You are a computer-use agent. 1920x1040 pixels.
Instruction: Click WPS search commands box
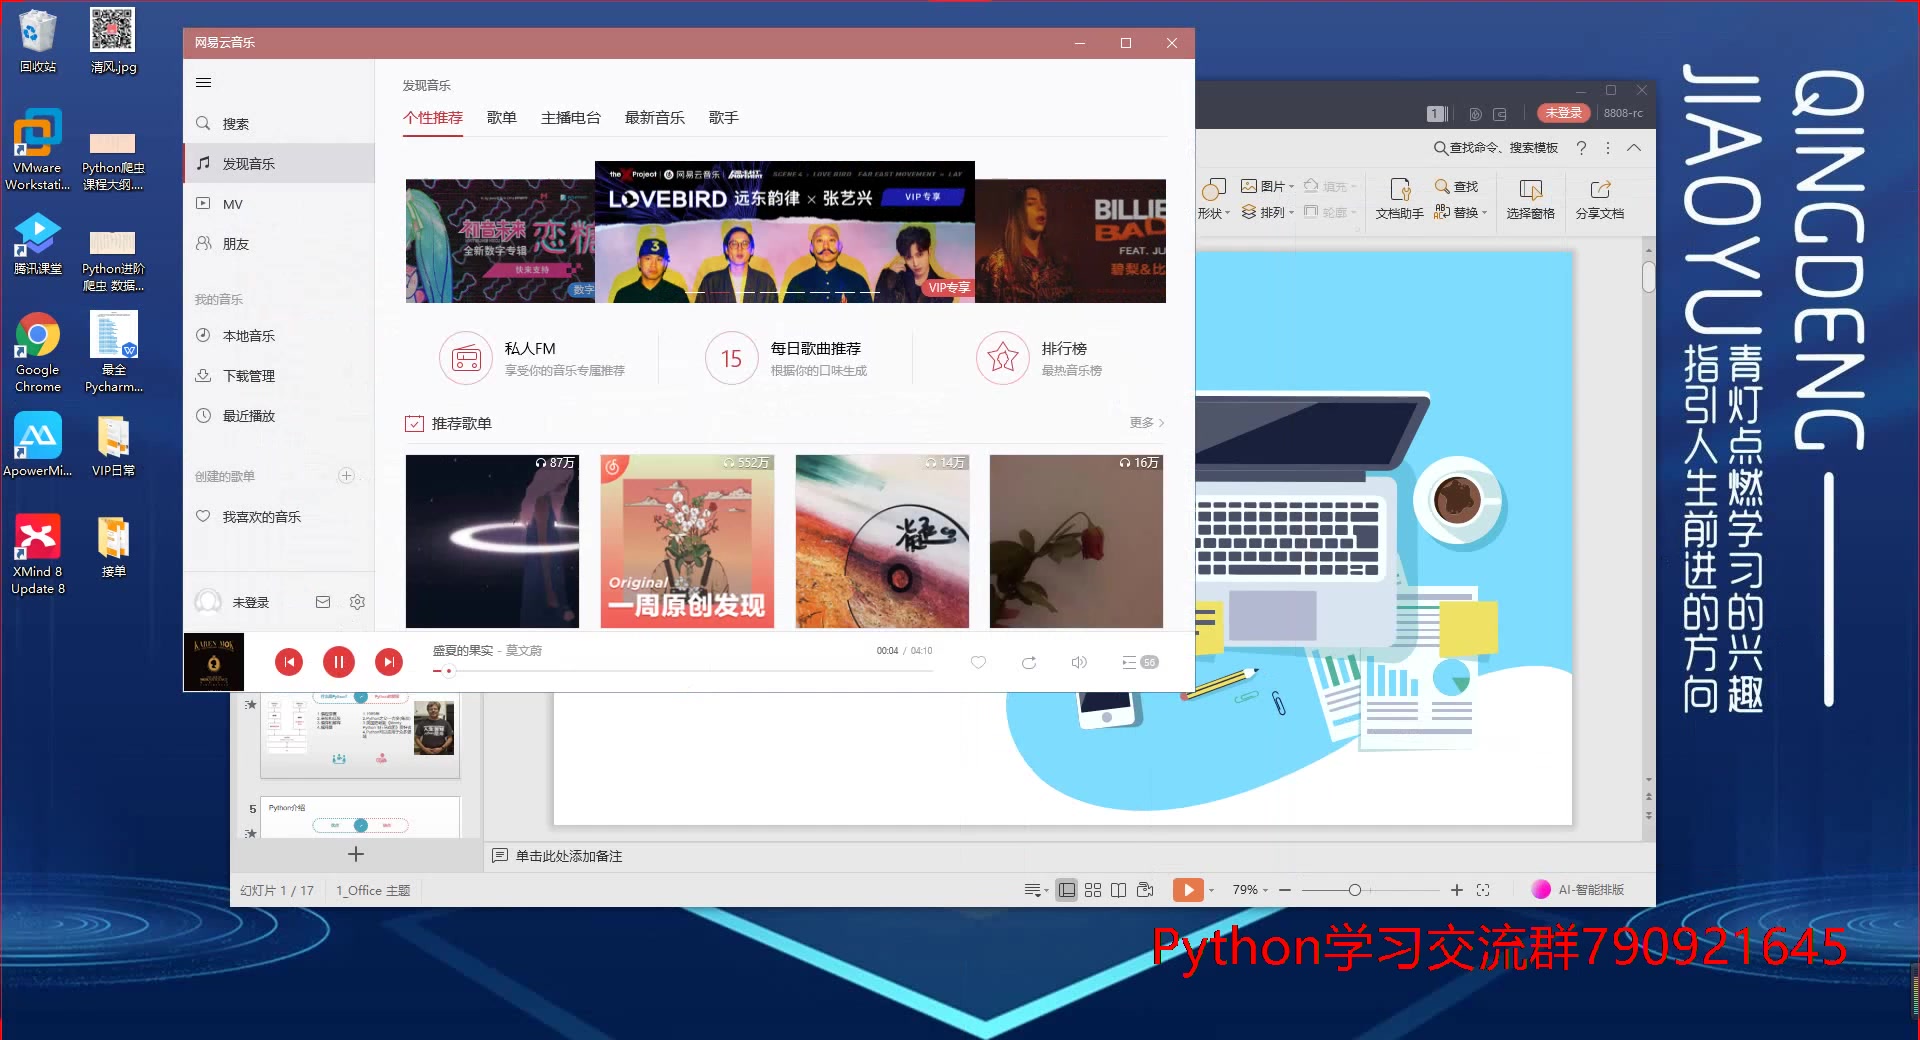point(1496,148)
